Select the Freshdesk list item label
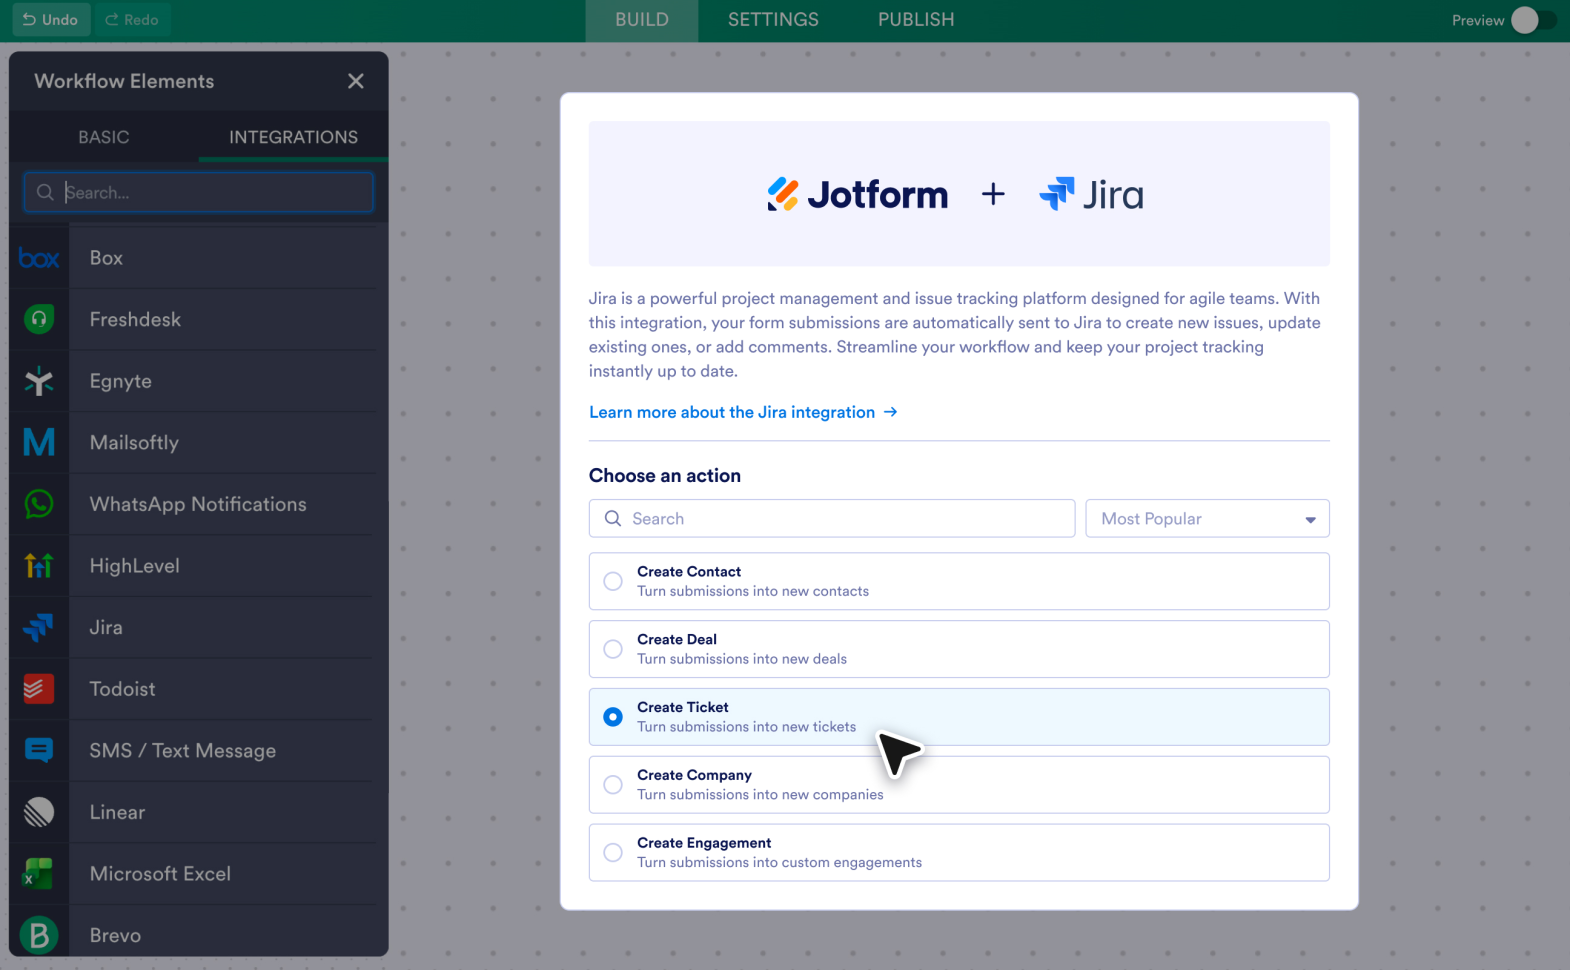 [135, 319]
